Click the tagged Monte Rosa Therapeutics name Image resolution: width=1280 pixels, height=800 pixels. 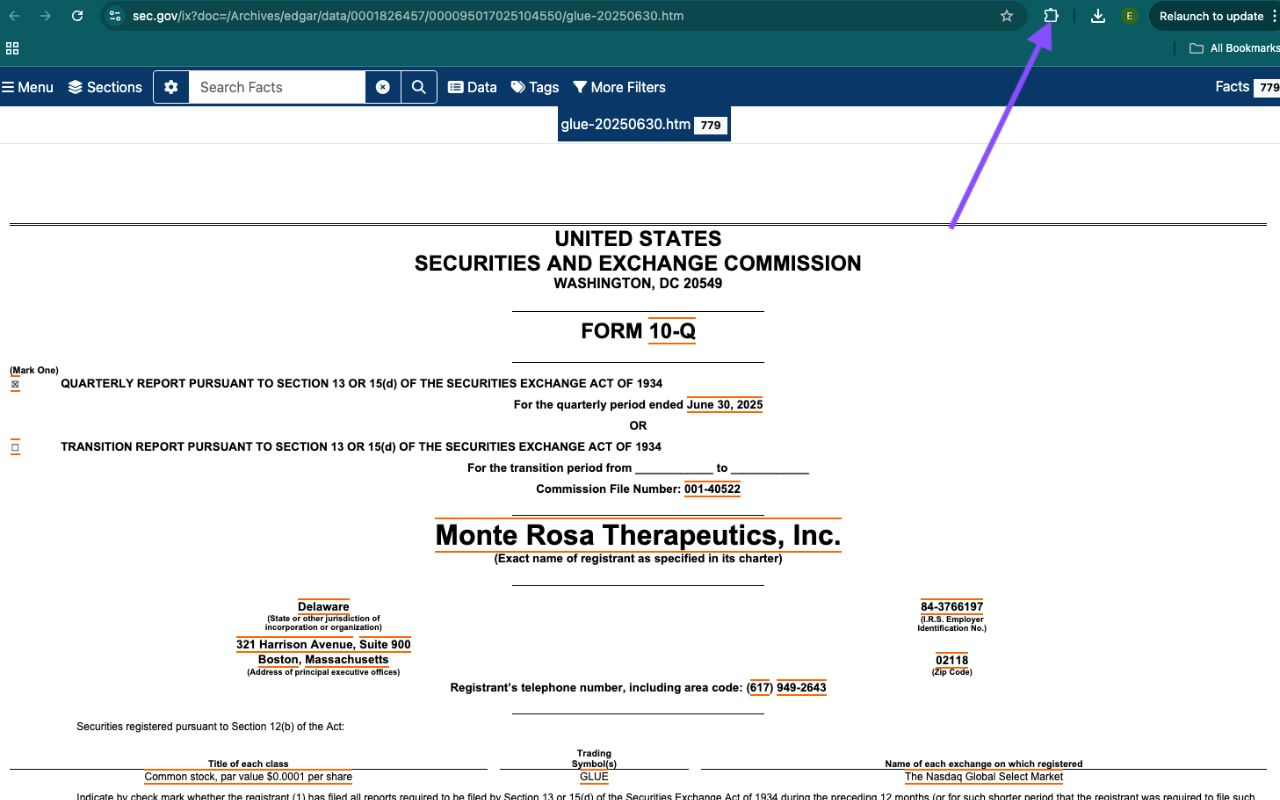[x=638, y=535]
